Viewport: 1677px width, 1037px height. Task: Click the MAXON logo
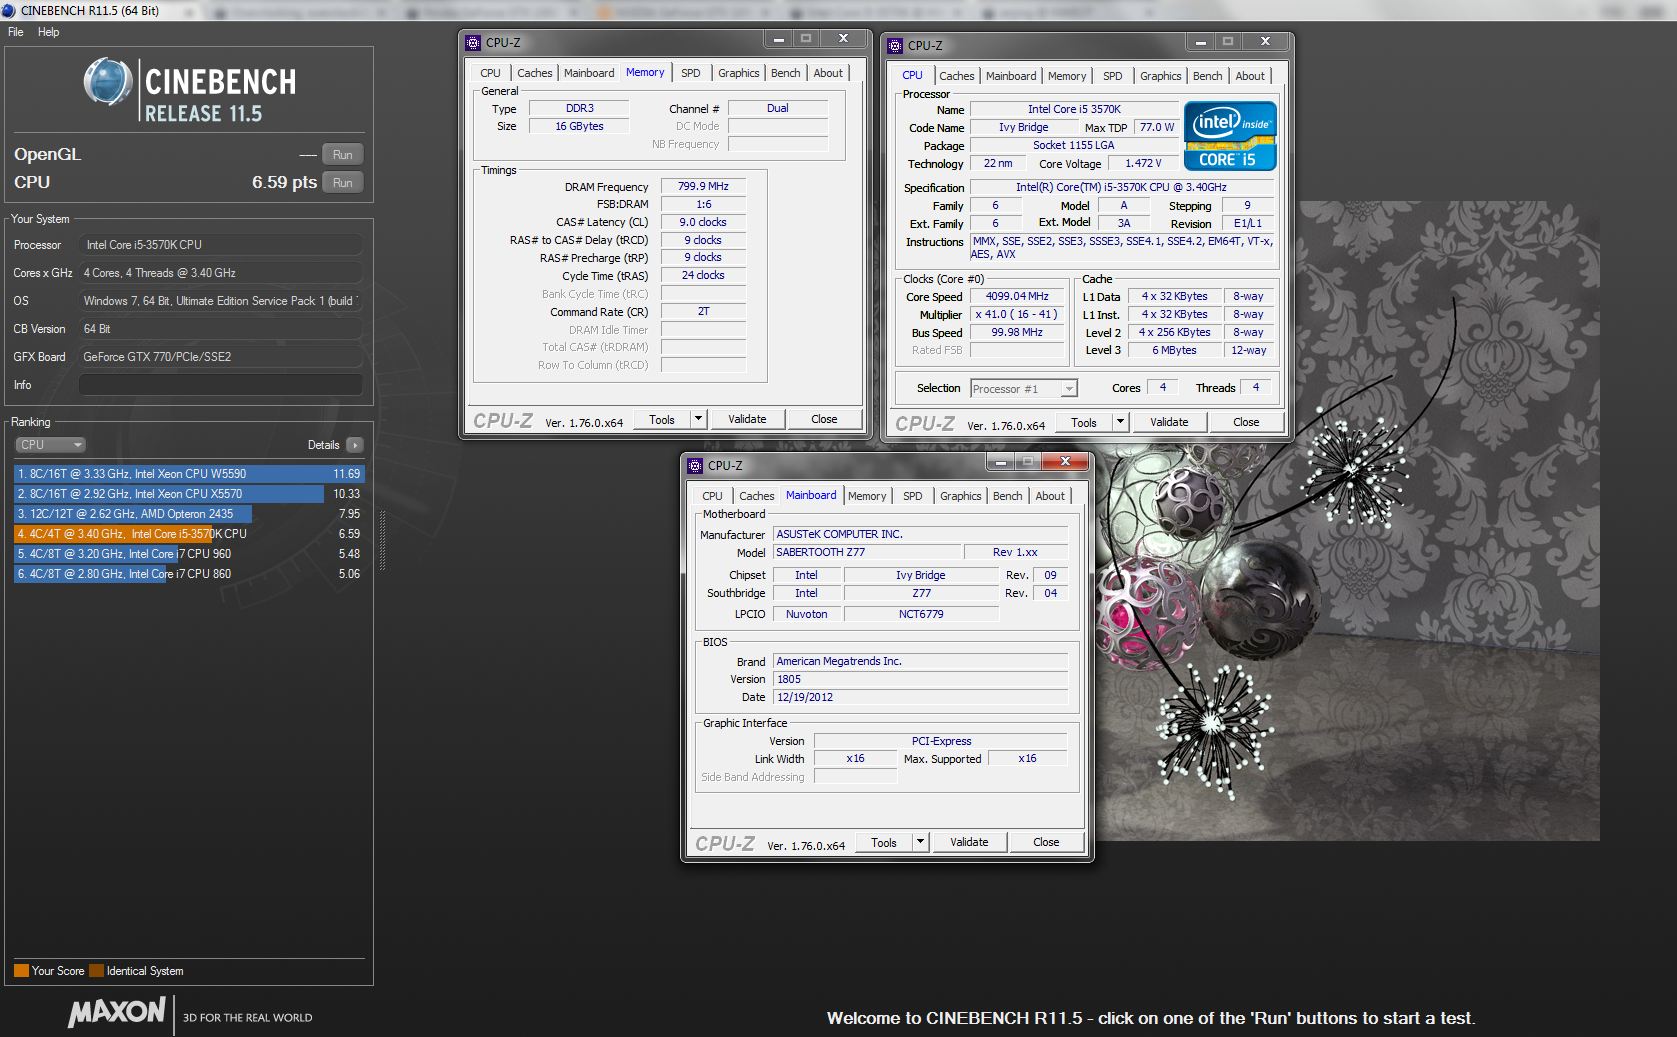pyautogui.click(x=116, y=1012)
